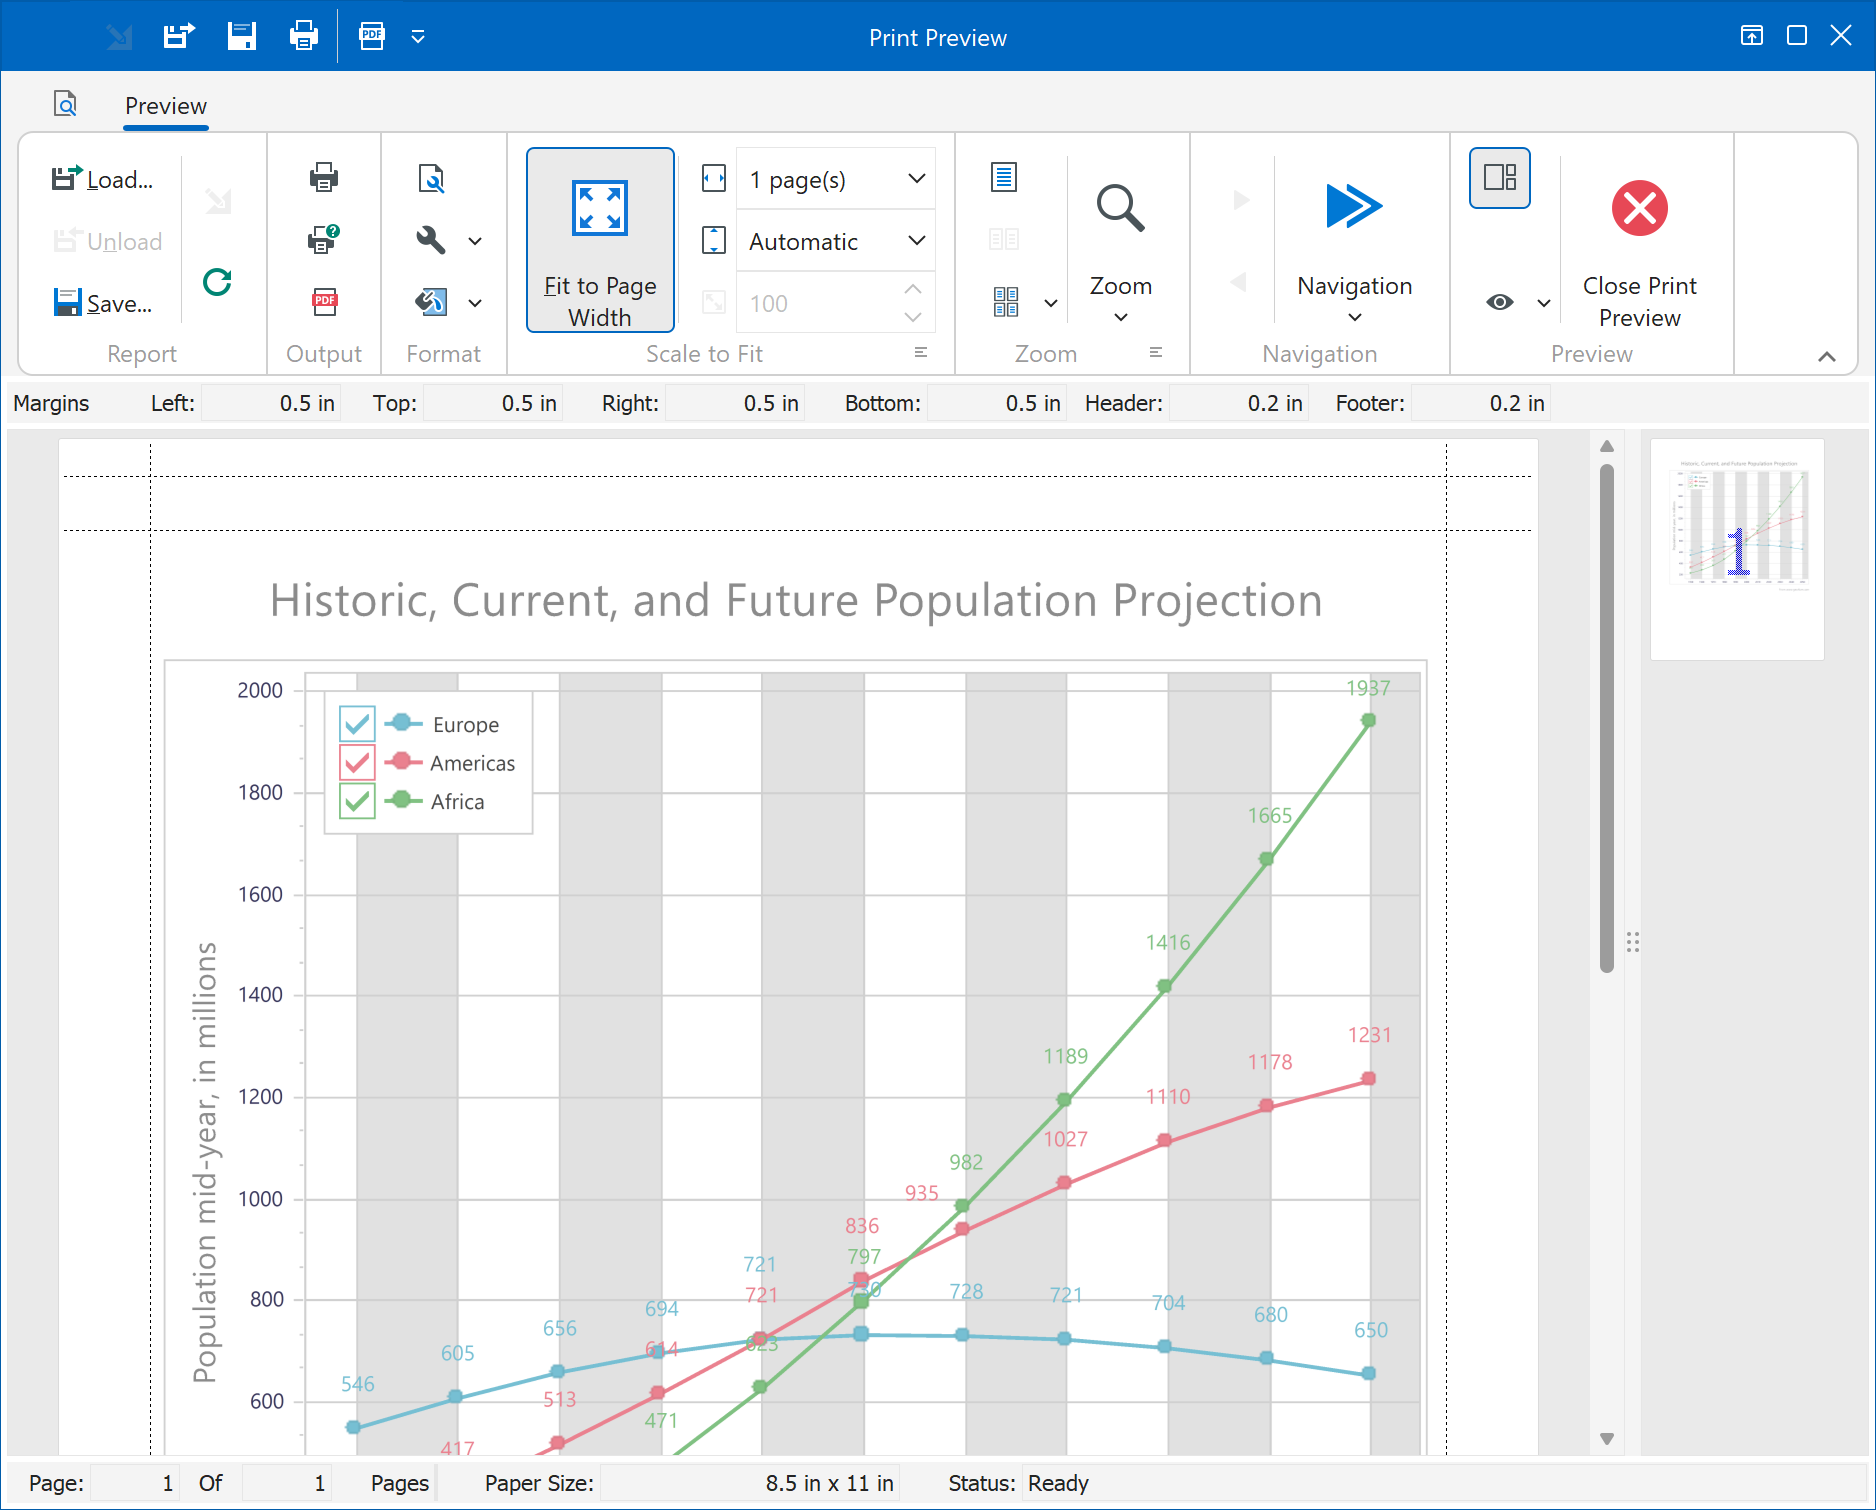Uncheck the Europe series checkbox
The height and width of the screenshot is (1510, 1876).
[x=357, y=723]
